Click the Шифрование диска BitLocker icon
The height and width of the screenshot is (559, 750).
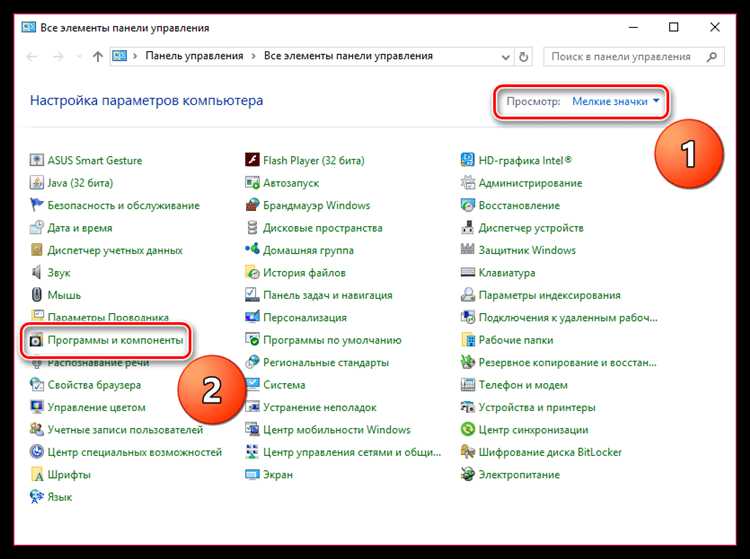point(467,452)
